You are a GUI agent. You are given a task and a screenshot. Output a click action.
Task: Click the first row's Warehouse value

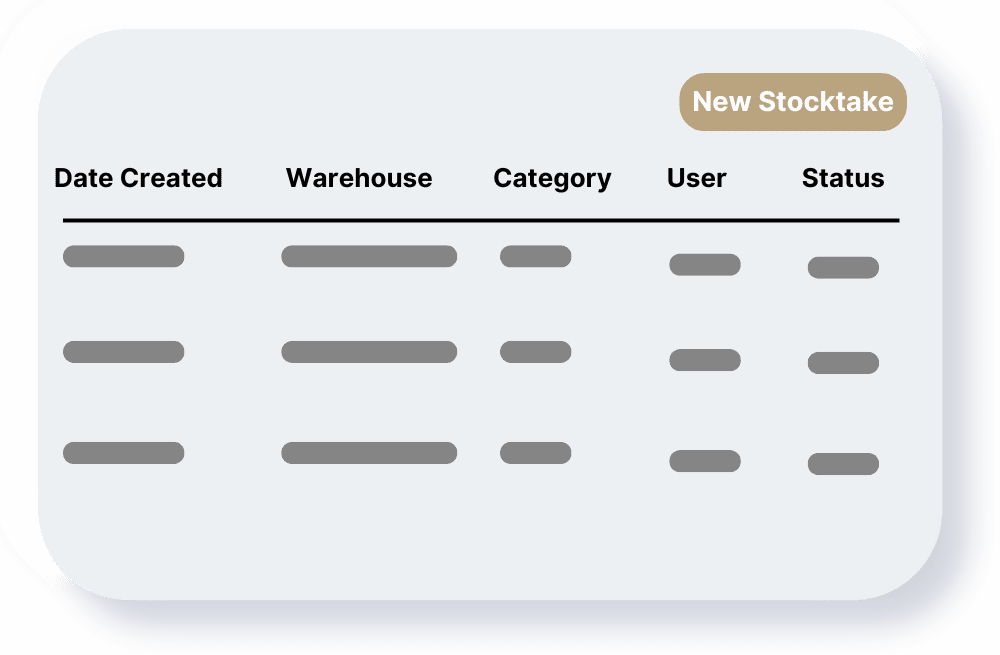point(369,256)
